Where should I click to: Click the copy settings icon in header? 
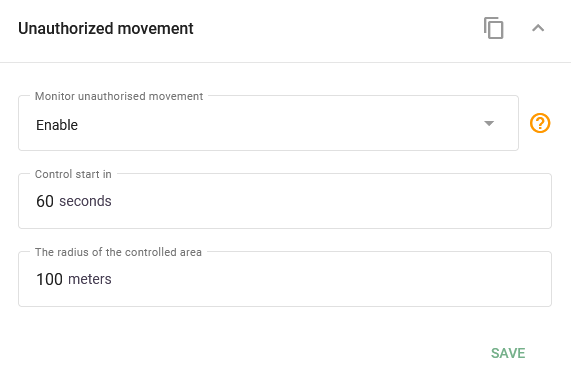[x=493, y=28]
